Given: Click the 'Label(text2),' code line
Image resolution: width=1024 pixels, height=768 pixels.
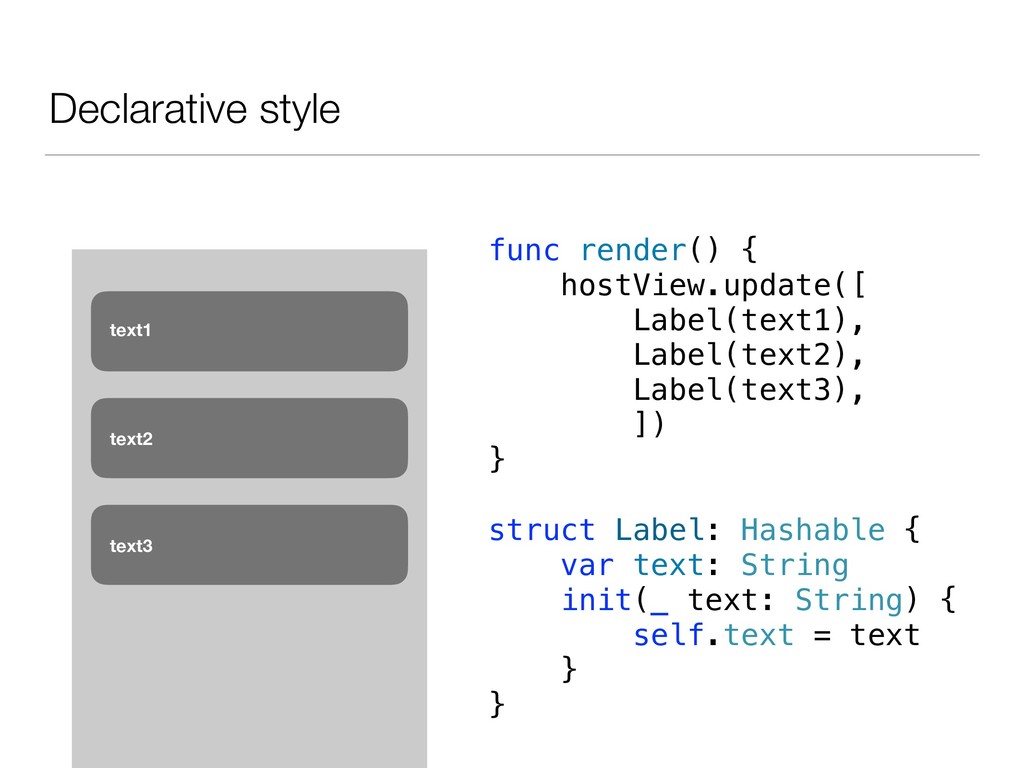Looking at the screenshot, I should tap(749, 355).
